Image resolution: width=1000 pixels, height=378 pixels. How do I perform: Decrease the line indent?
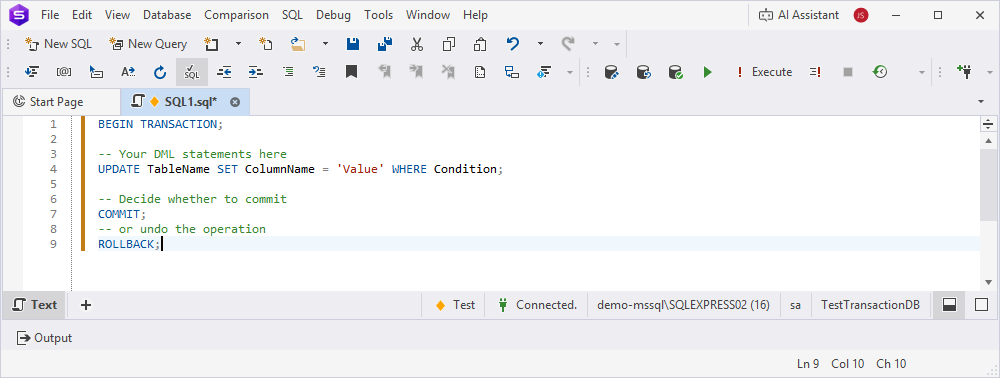point(224,72)
